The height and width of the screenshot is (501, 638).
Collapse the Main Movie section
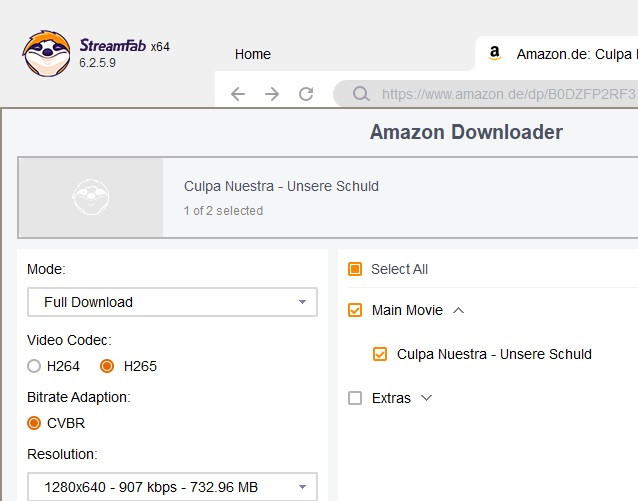pyautogui.click(x=459, y=311)
